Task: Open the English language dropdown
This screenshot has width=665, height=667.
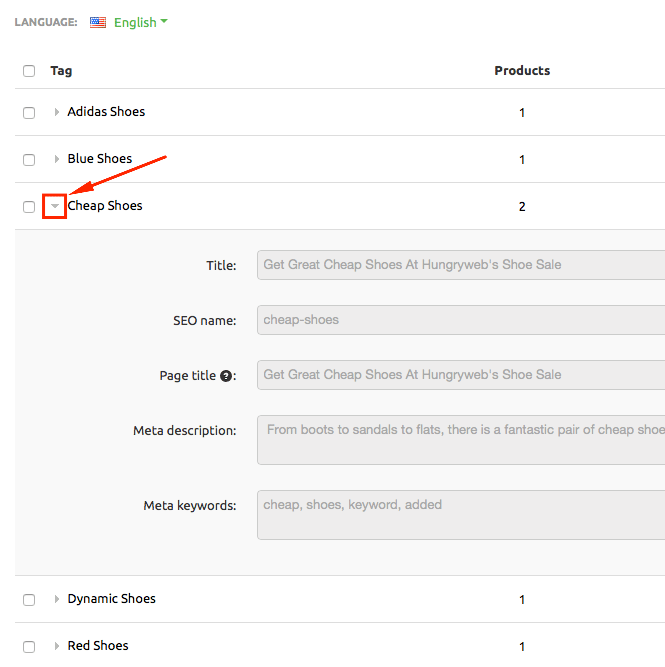Action: [140, 22]
